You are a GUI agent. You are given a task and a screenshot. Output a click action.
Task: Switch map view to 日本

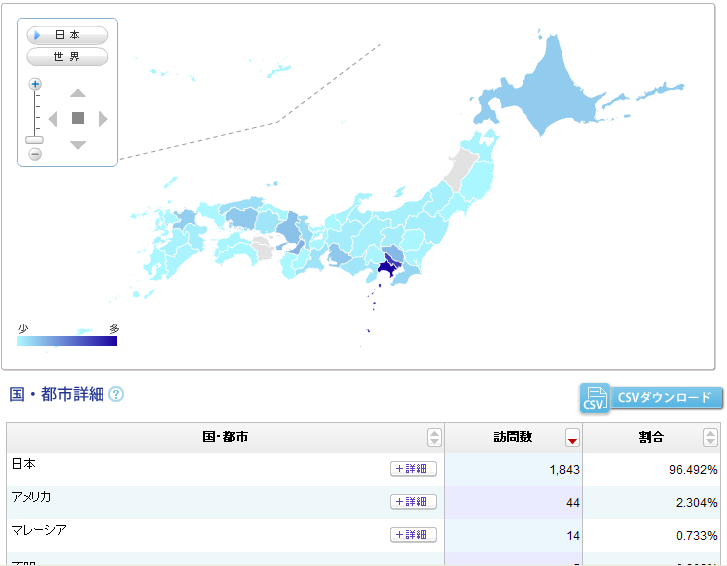[67, 35]
